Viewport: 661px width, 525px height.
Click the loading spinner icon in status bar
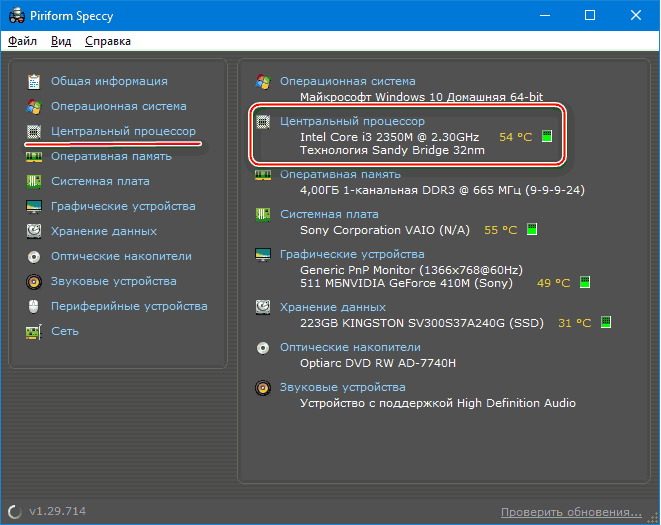[x=15, y=512]
